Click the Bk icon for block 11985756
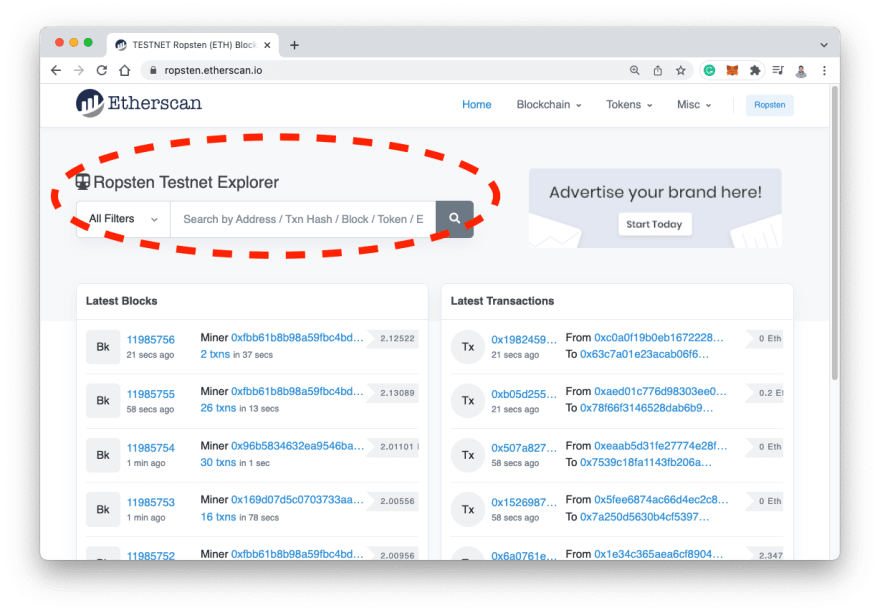The image size is (880, 613). point(103,347)
